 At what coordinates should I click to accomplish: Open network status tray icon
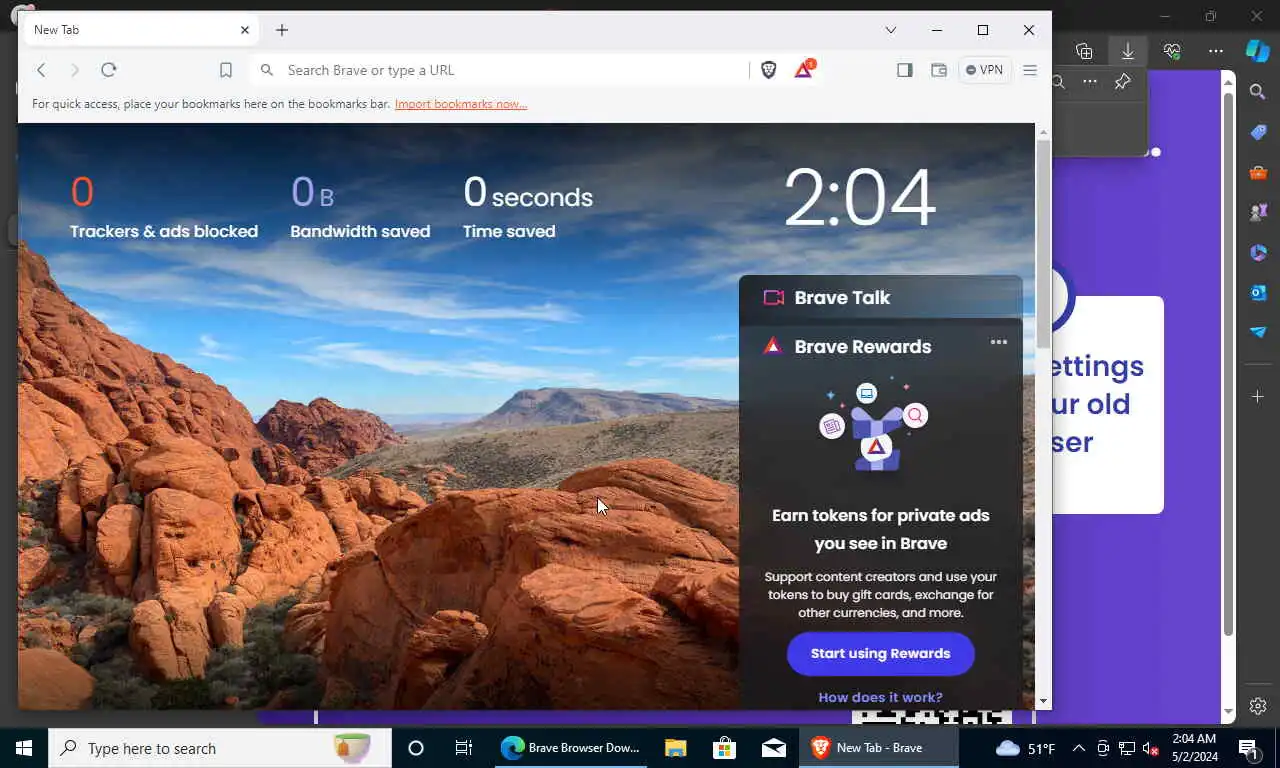(1127, 748)
